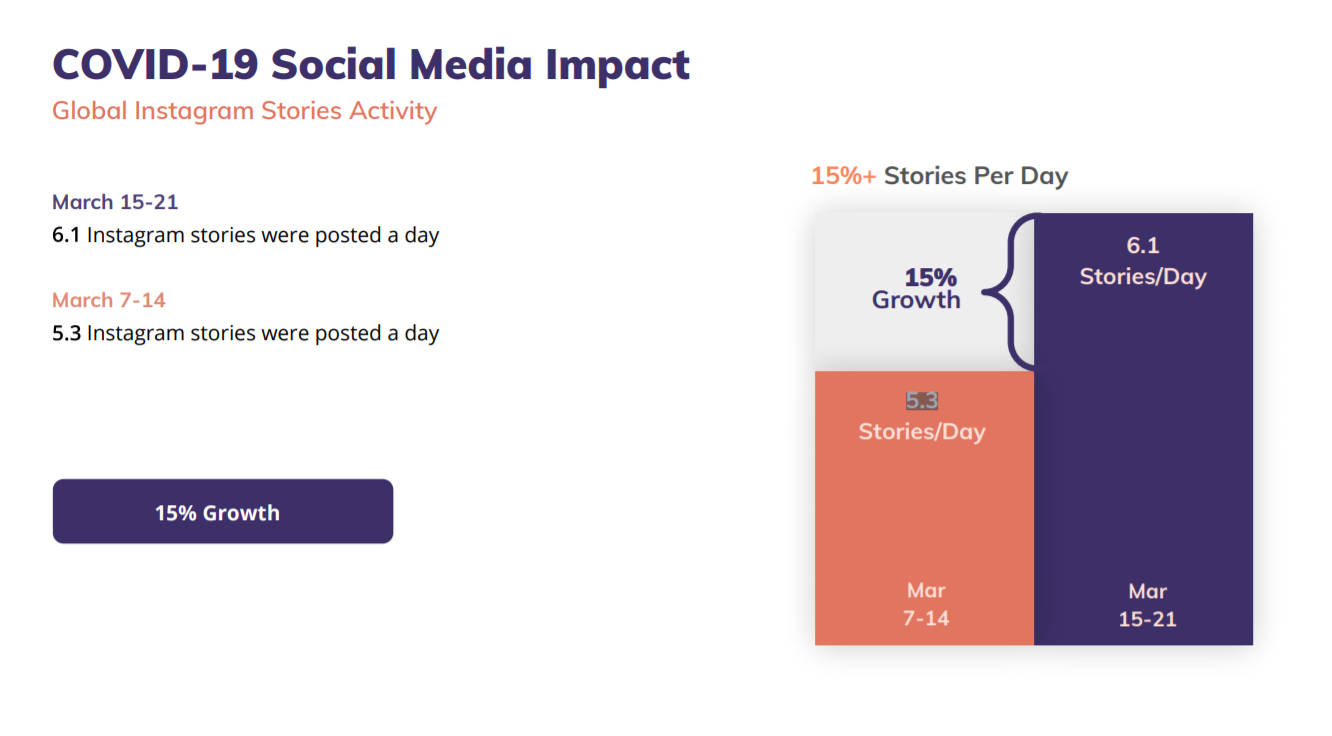Select the 6.1 Stories/Day label on purple bar
The width and height of the screenshot is (1332, 736).
click(x=1143, y=261)
